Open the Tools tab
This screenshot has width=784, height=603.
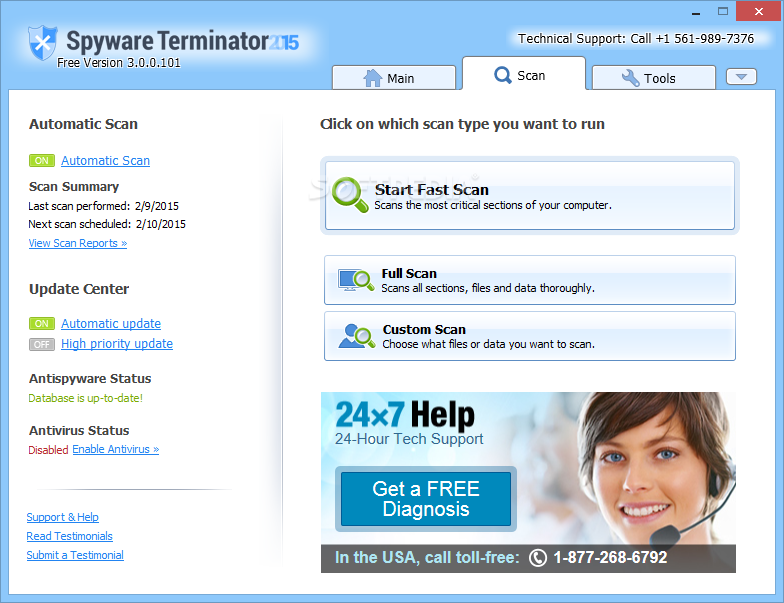coord(654,78)
